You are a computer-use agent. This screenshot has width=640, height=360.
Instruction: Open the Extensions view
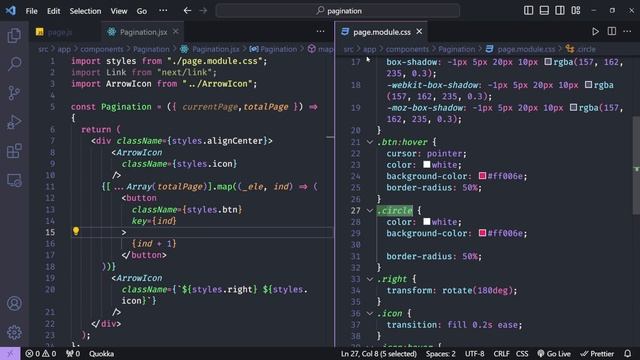[x=14, y=151]
